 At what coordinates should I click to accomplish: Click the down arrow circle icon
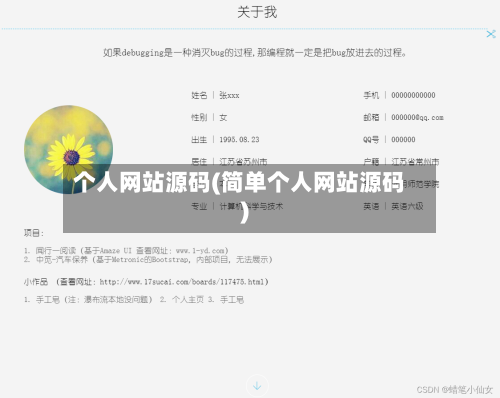pos(257,386)
